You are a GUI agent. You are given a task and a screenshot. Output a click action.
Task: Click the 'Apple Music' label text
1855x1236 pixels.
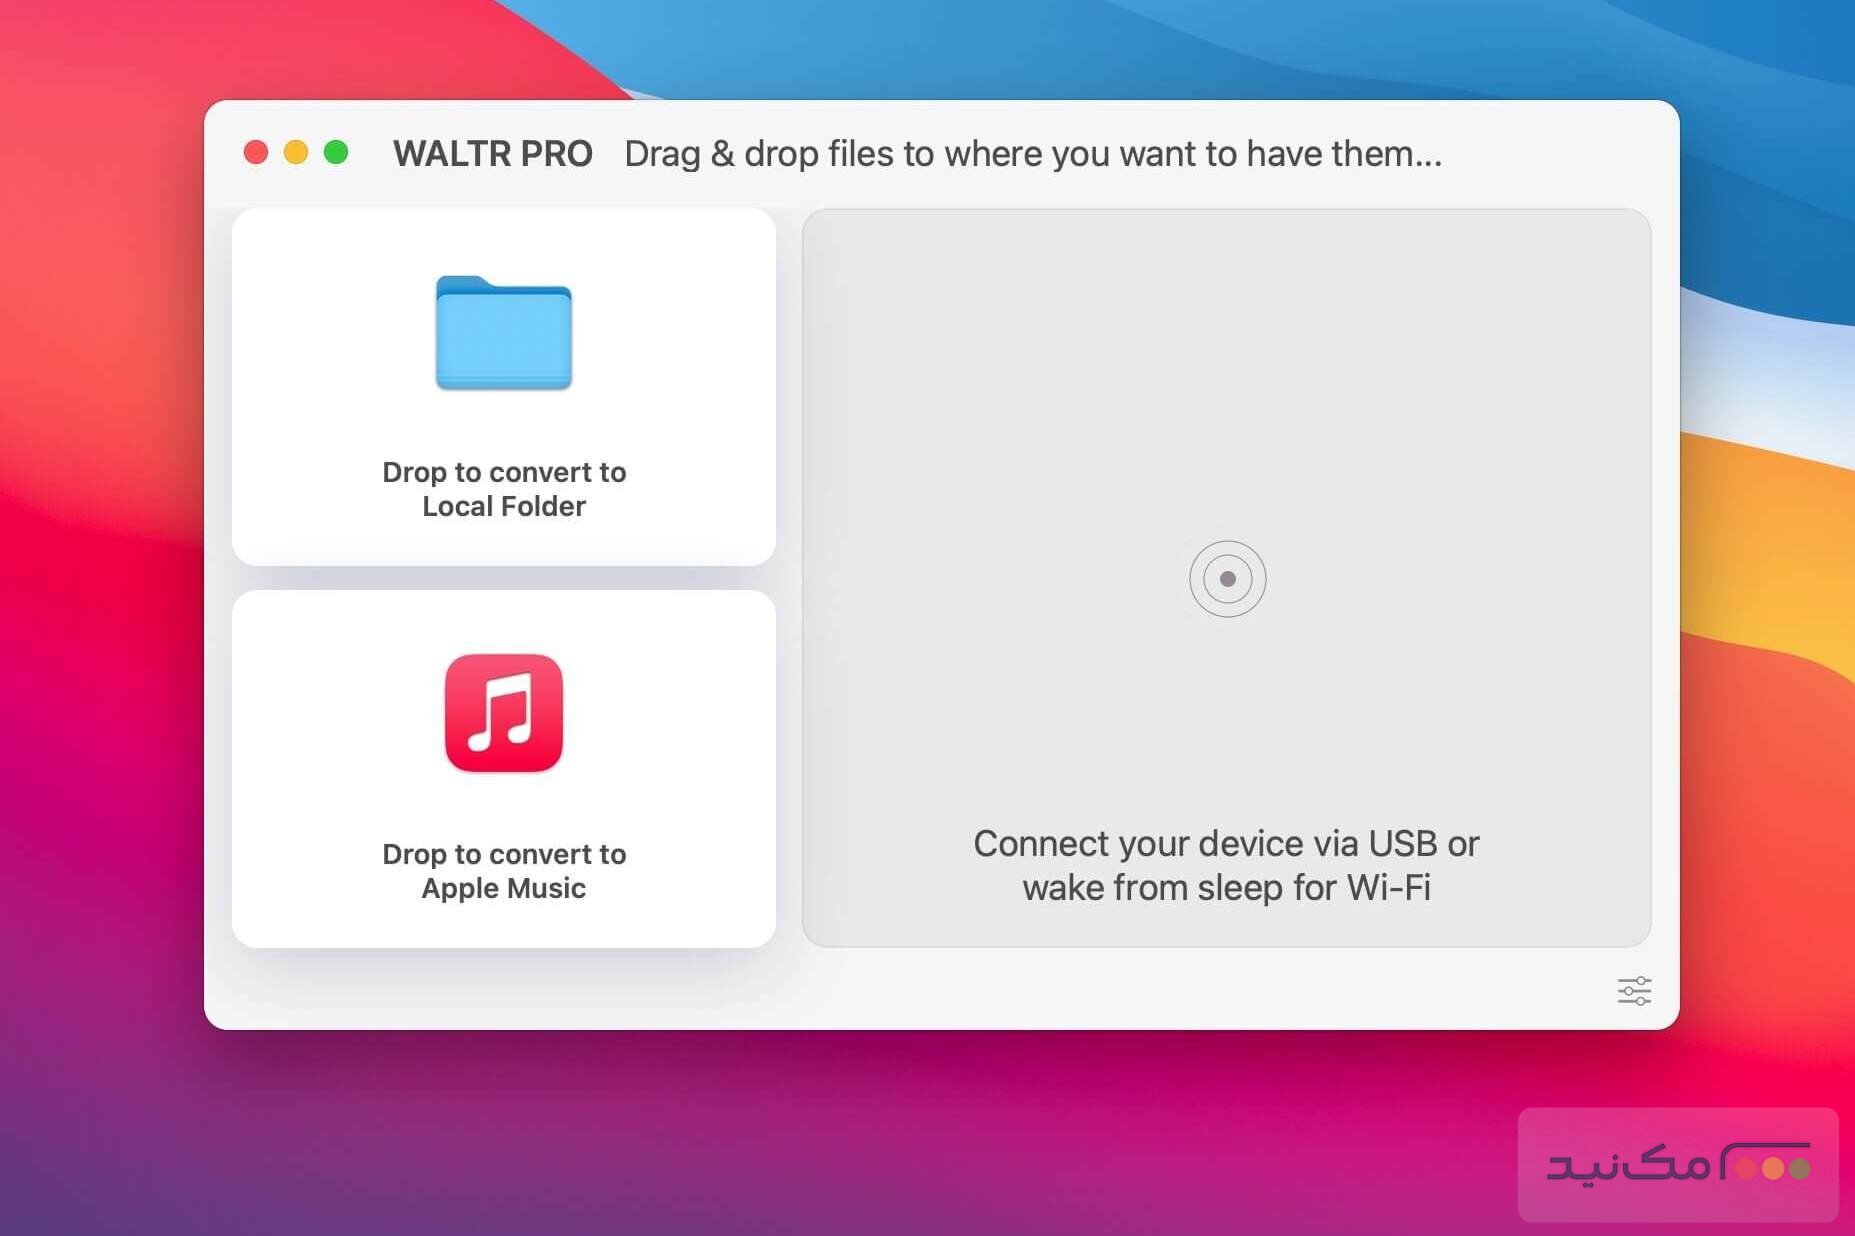tap(503, 888)
